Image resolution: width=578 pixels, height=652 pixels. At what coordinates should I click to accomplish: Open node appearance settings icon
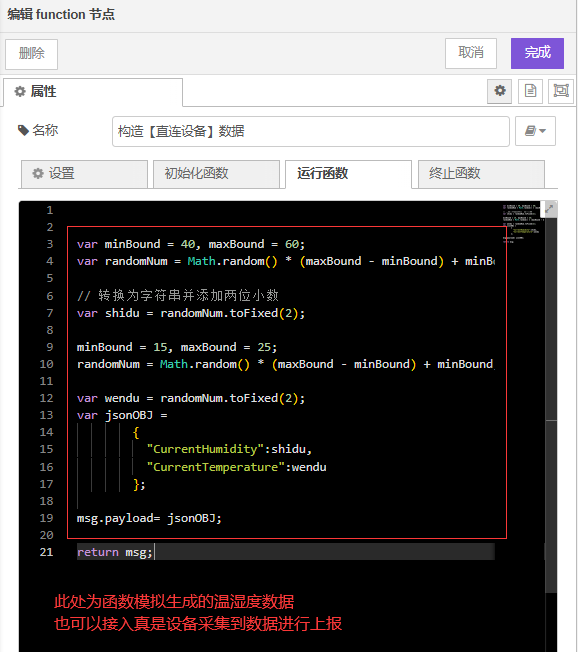tap(561, 91)
